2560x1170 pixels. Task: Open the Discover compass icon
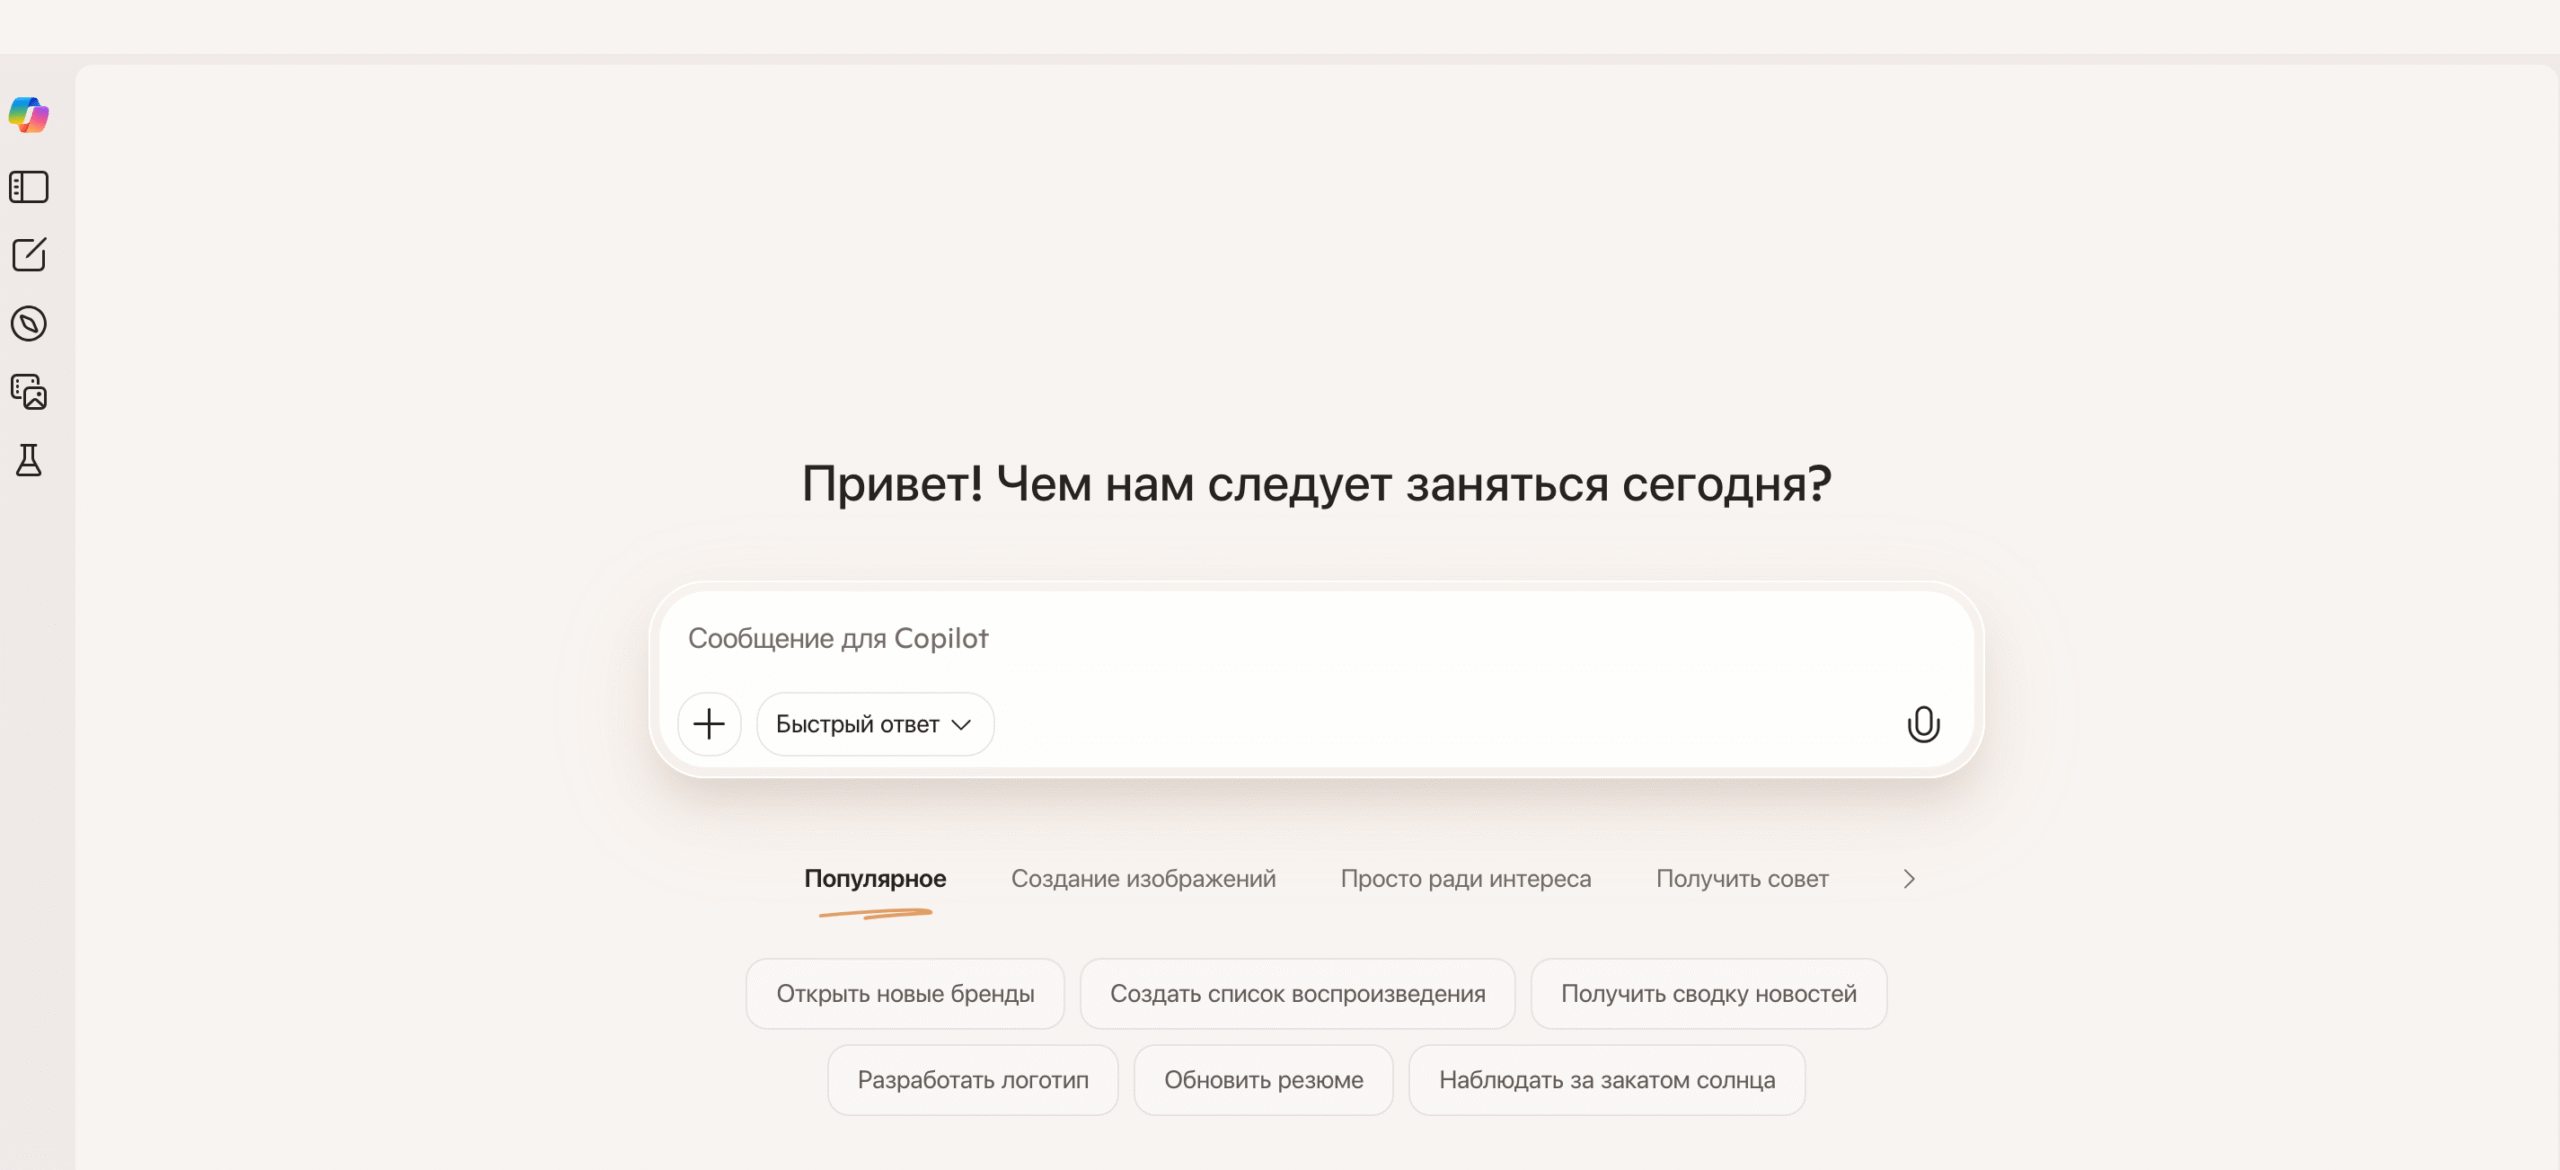pyautogui.click(x=29, y=323)
